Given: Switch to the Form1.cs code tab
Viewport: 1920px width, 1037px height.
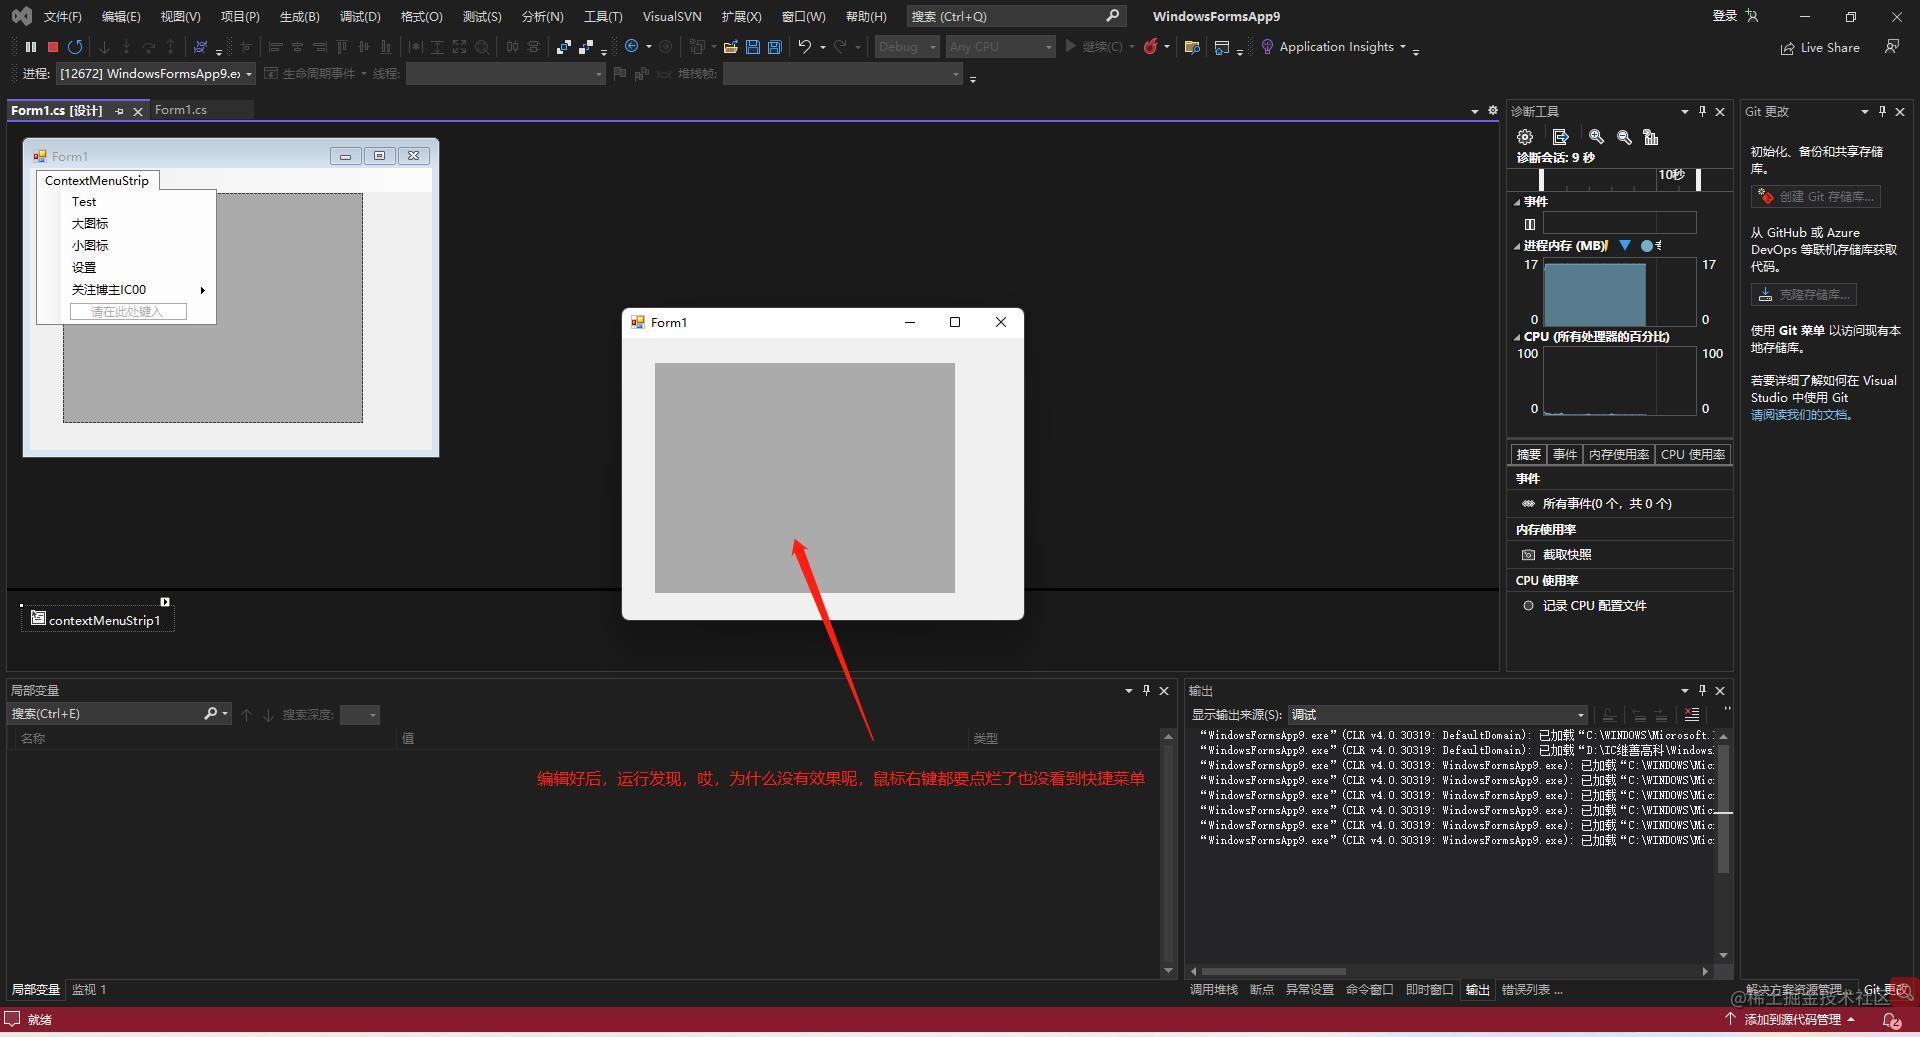Looking at the screenshot, I should click(181, 110).
